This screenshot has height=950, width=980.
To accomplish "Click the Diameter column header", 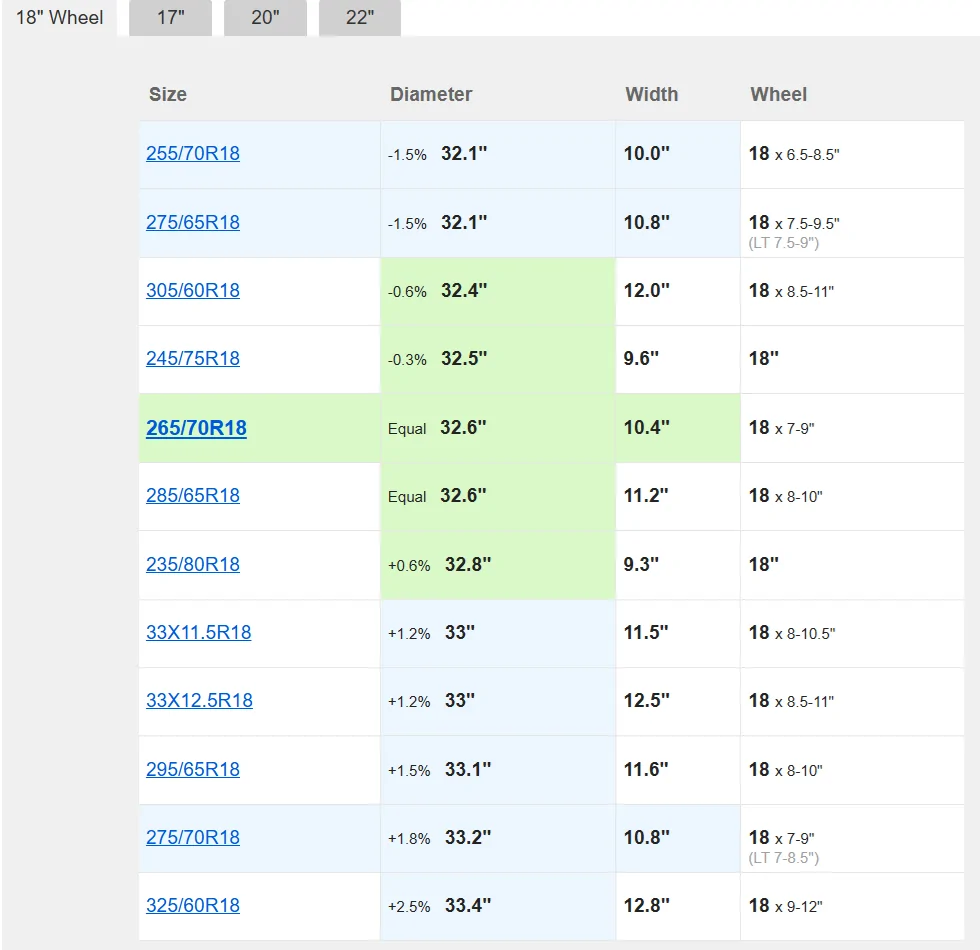I will (431, 95).
